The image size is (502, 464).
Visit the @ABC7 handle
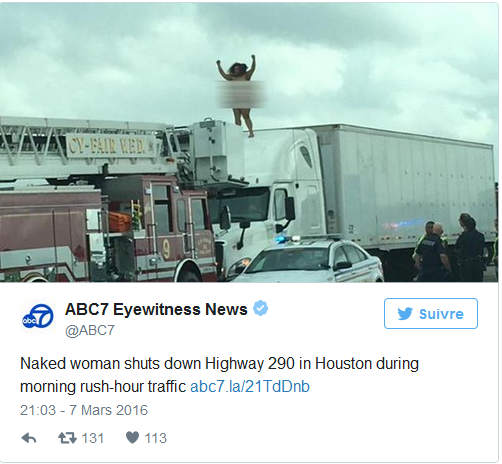tap(90, 330)
